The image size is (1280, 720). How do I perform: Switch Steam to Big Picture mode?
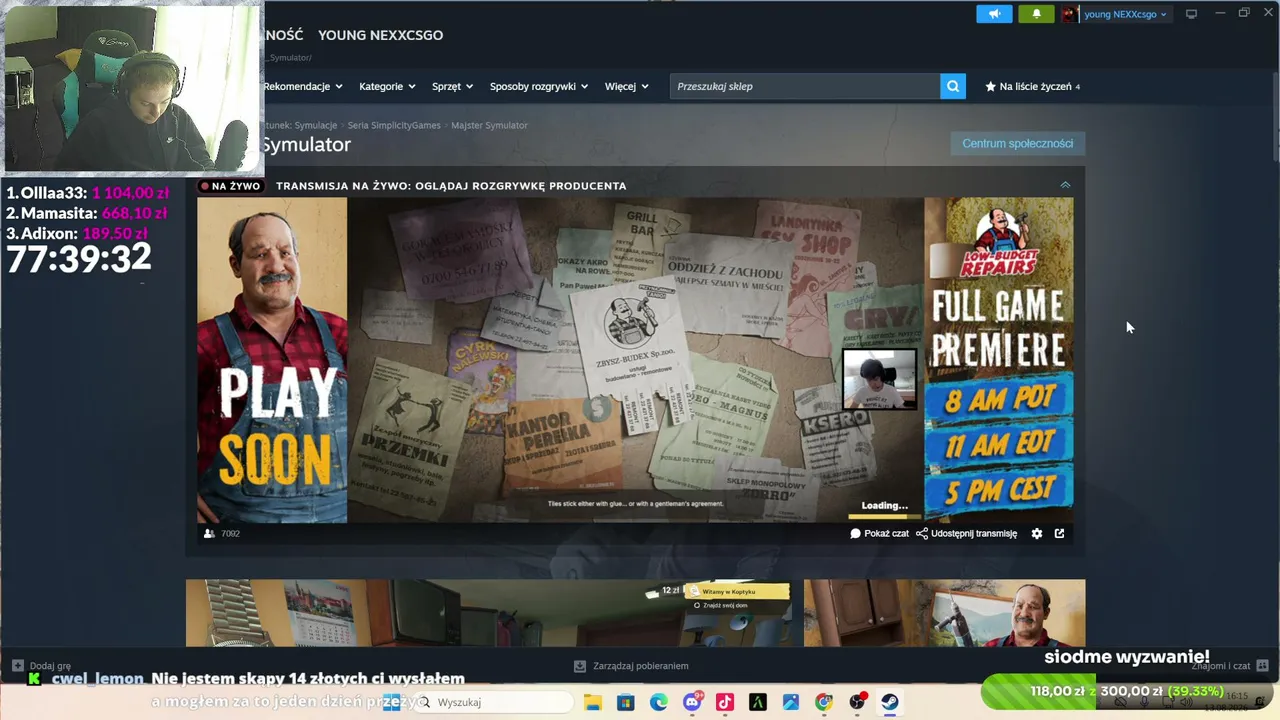1191,14
